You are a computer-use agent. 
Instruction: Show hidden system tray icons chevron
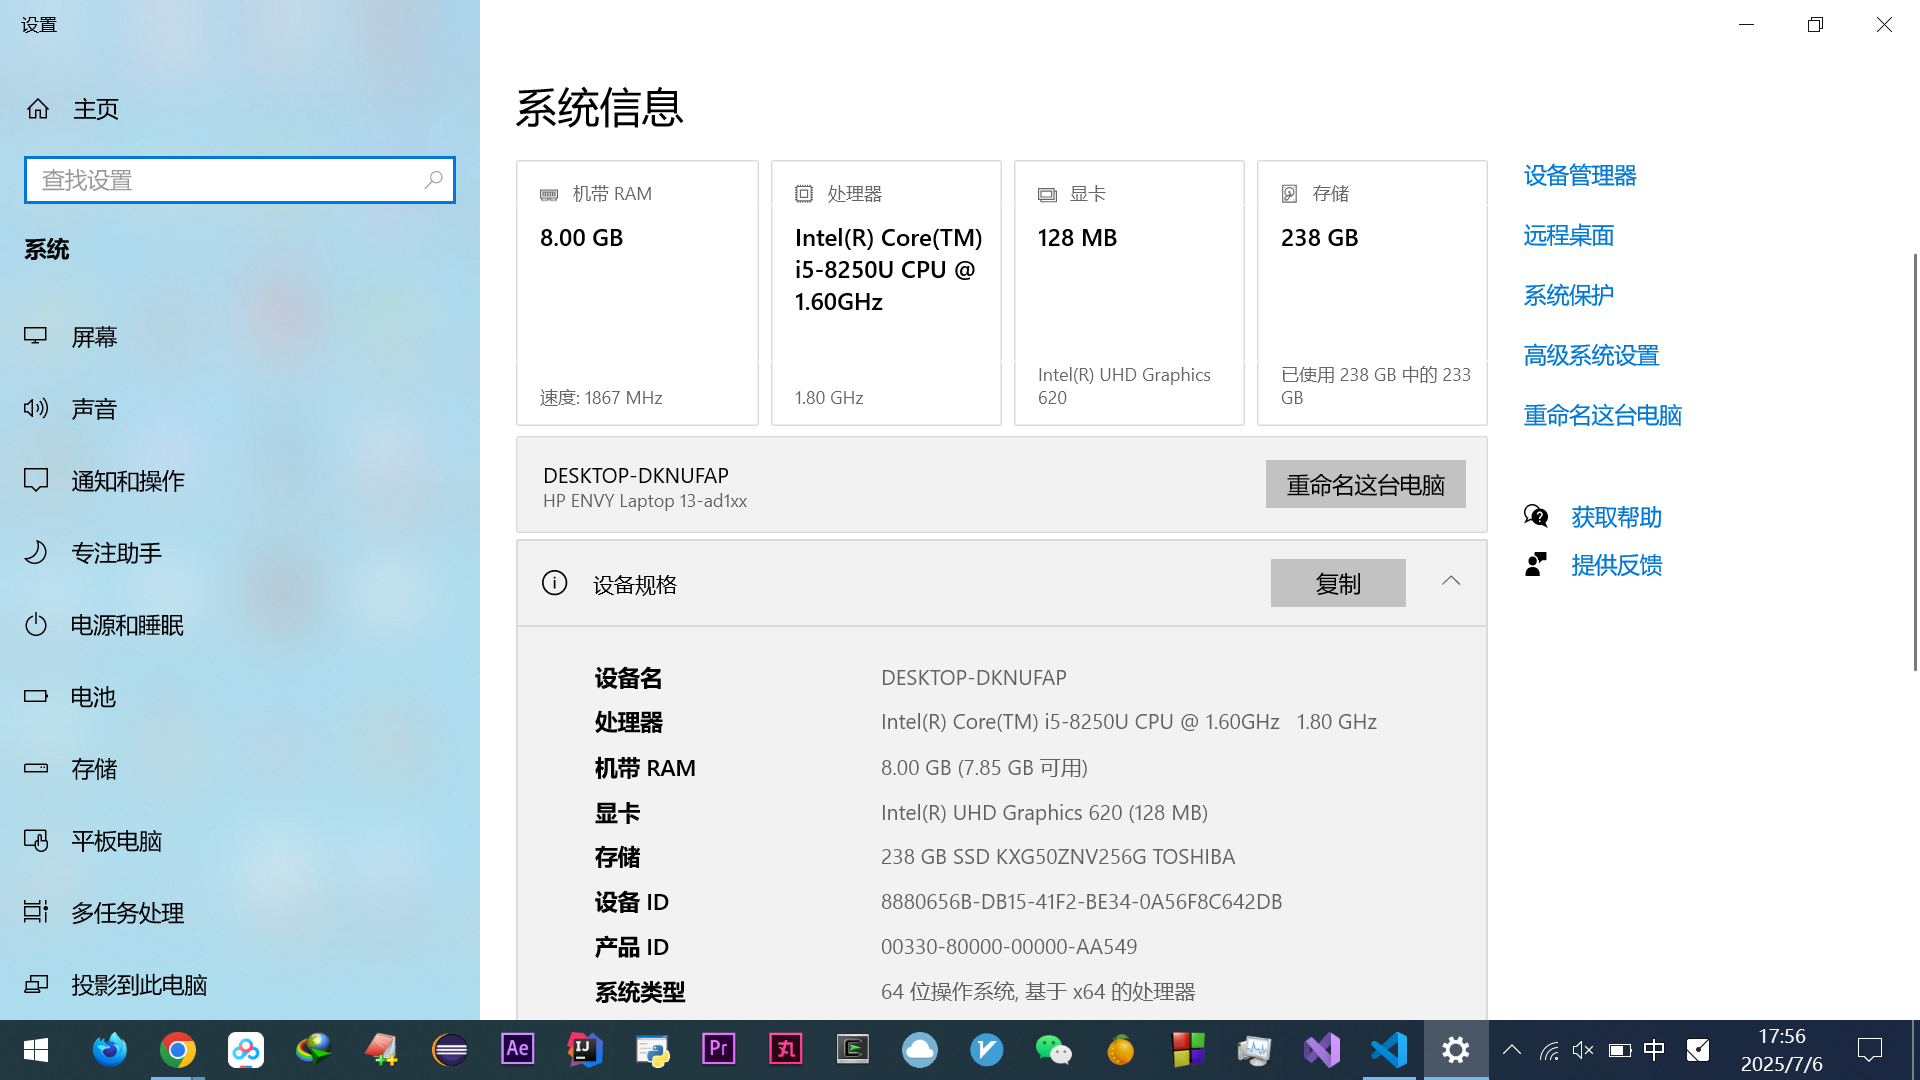(1512, 1050)
